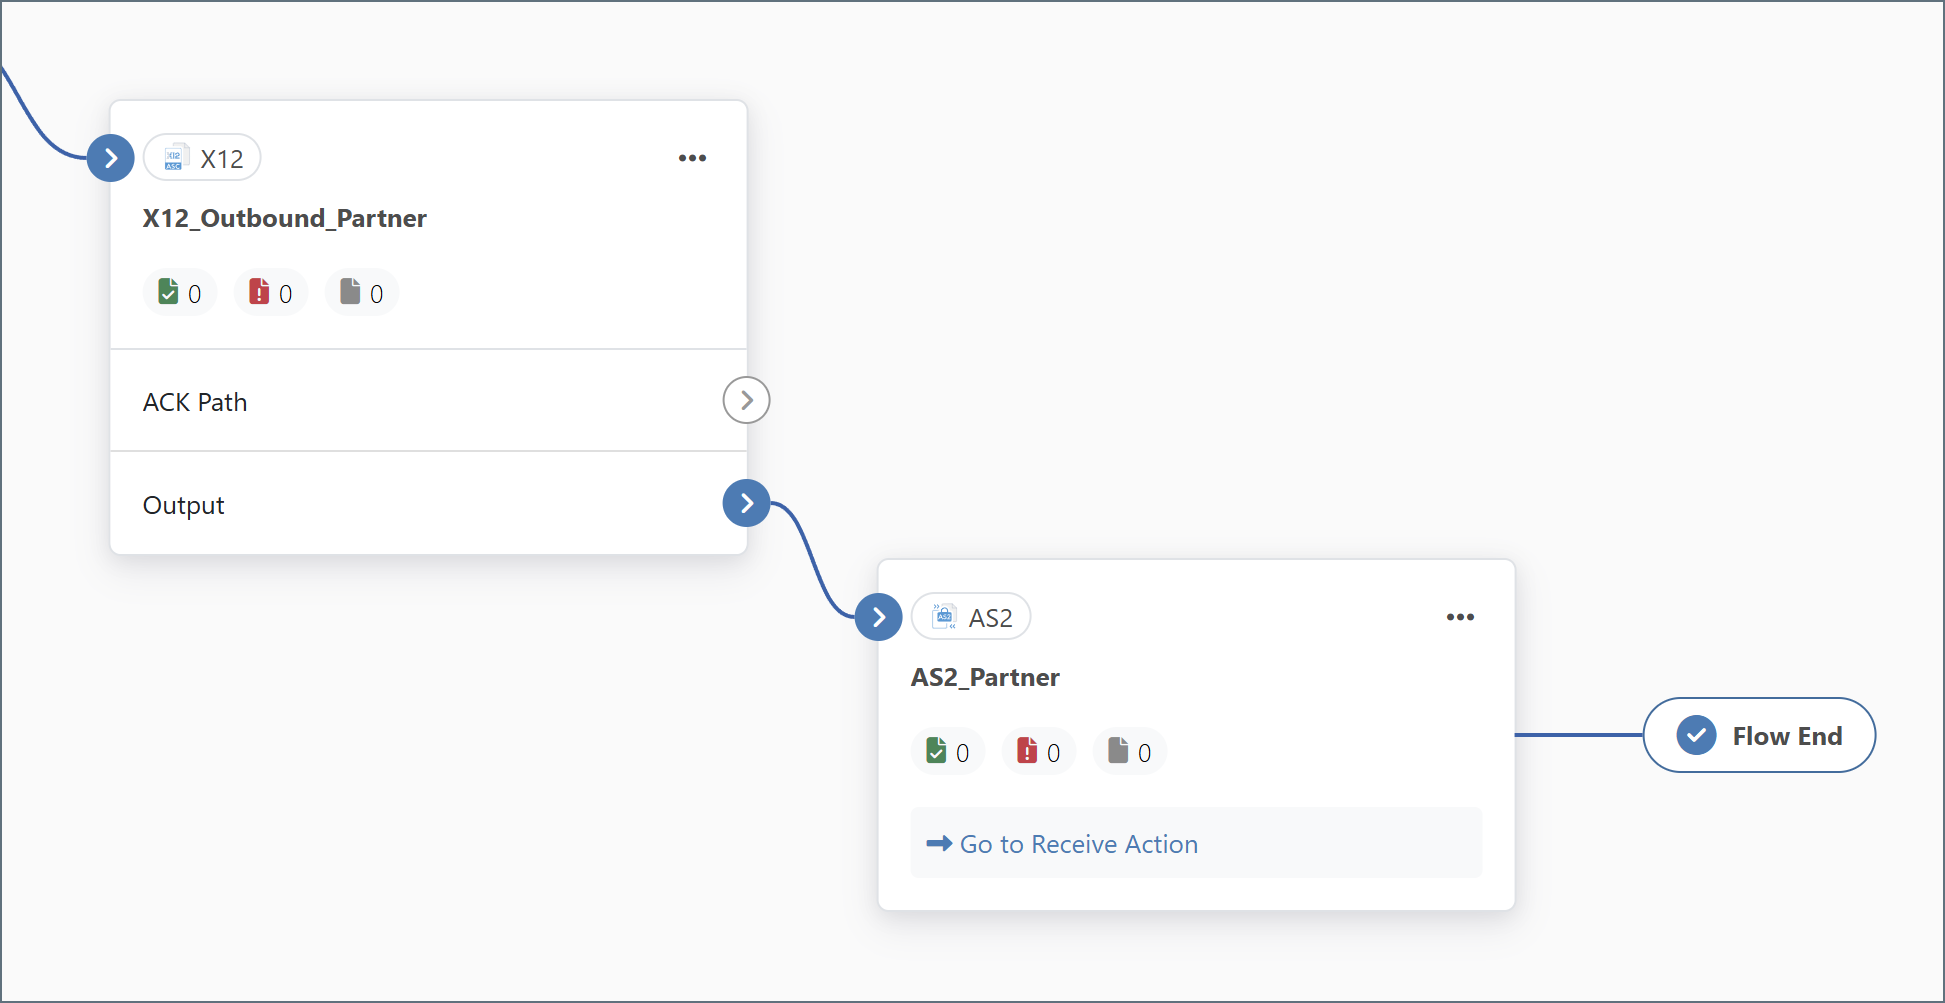Click the gray document count on X12_Outbound_Partner
This screenshot has height=1003, width=1945.
point(361,292)
